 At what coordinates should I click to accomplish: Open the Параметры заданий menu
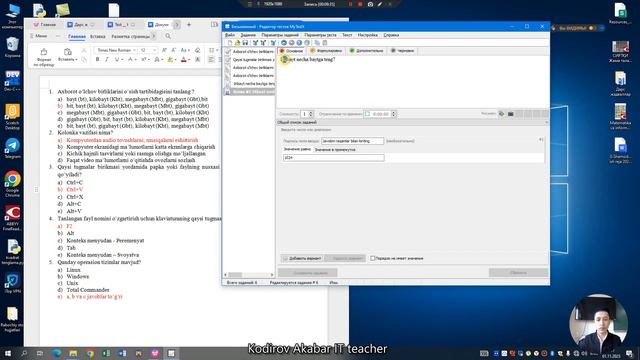coord(280,35)
